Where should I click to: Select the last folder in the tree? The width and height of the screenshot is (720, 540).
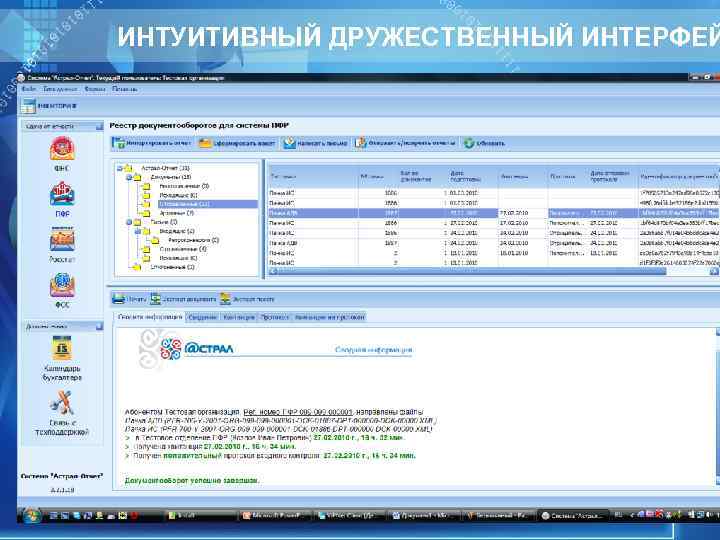coord(173,267)
